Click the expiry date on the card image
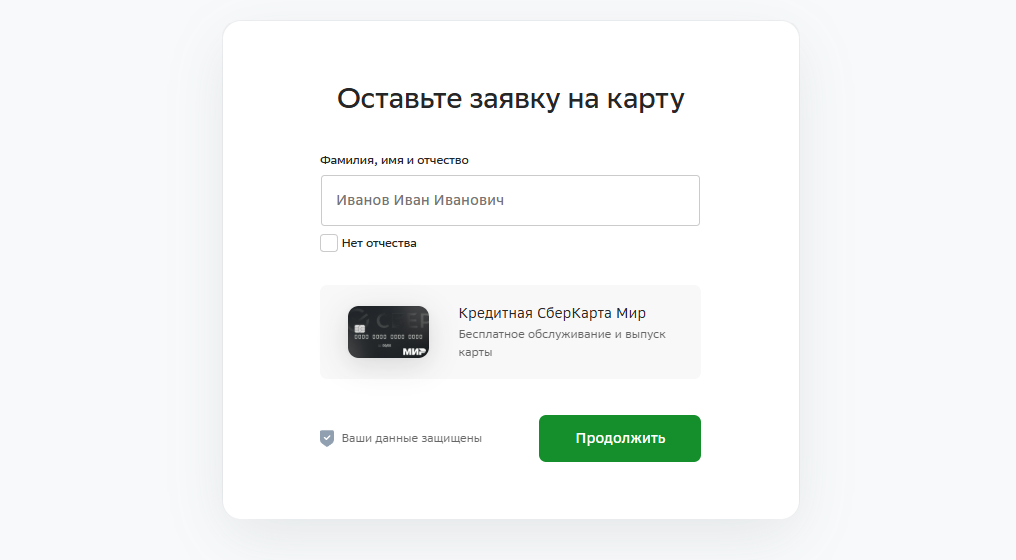Viewport: 1016px width, 560px height. pyautogui.click(x=385, y=345)
